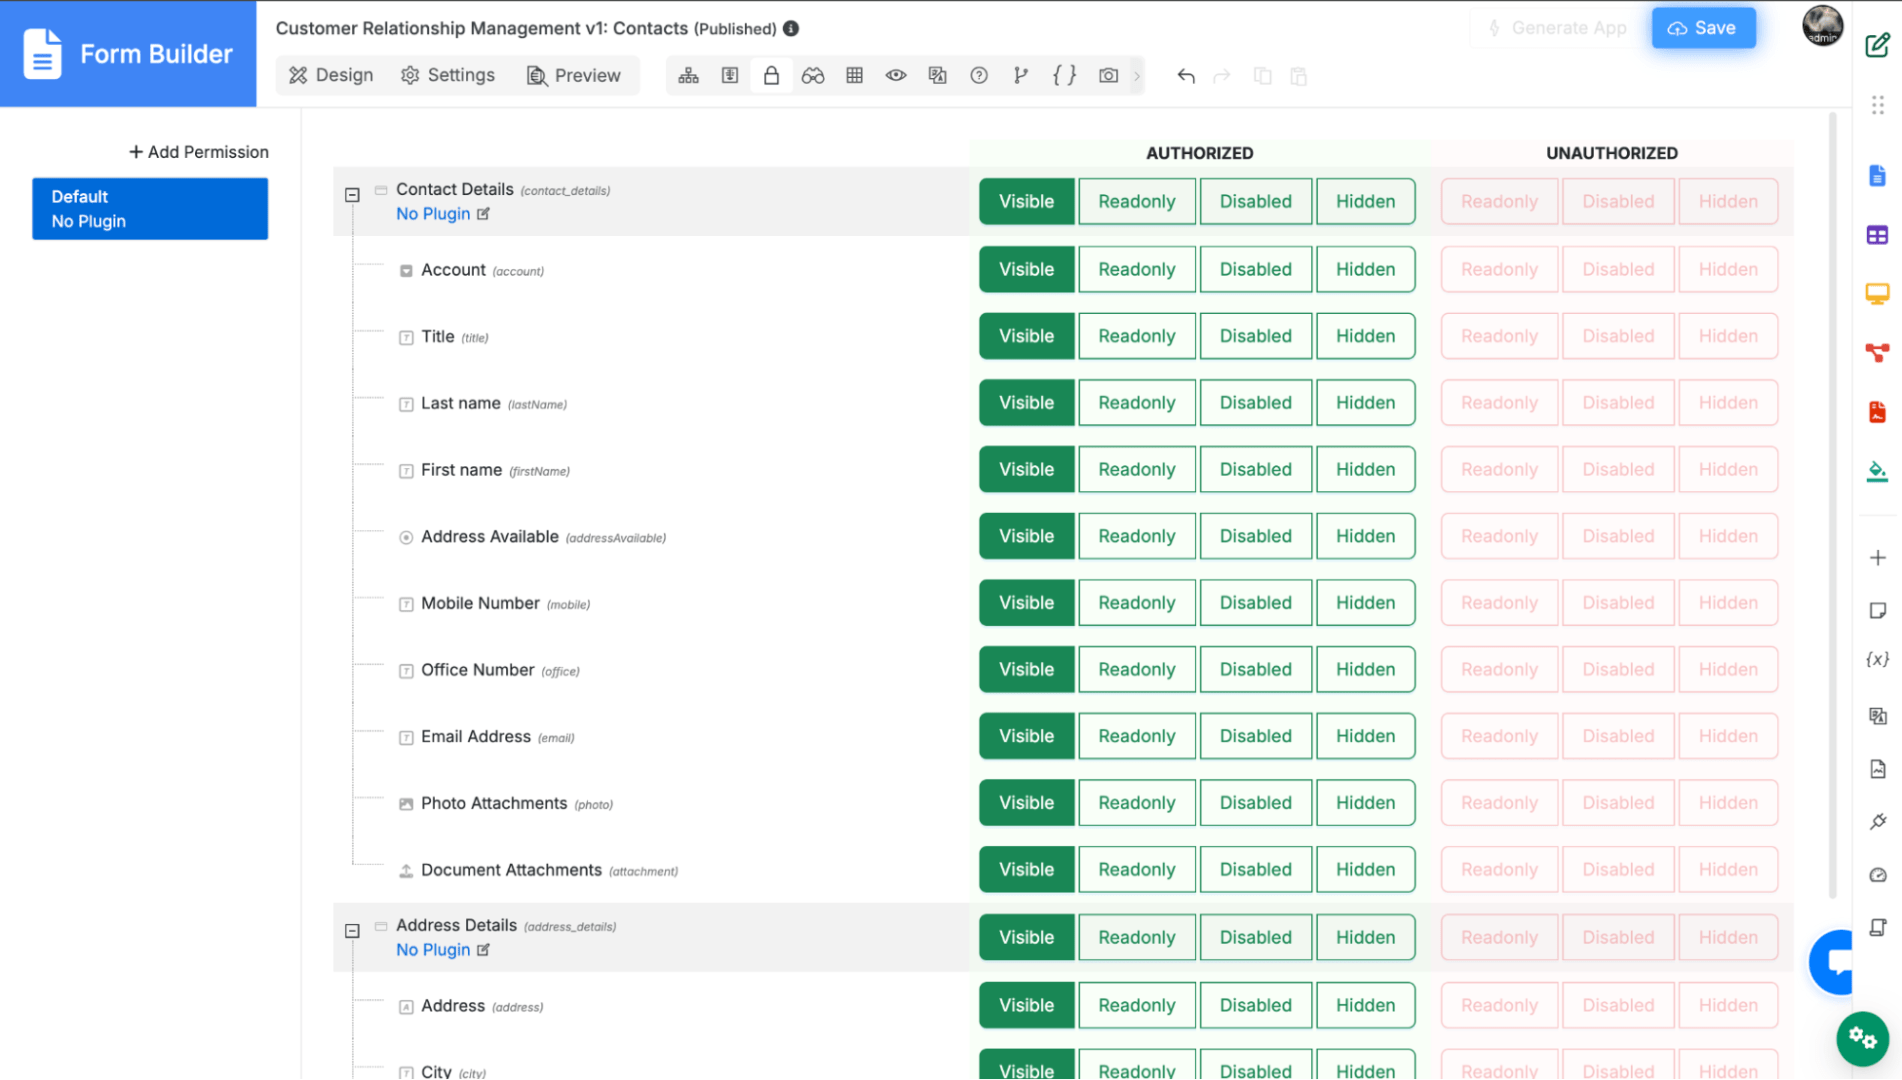
Task: Open the camera screenshot tool
Action: tap(1108, 76)
